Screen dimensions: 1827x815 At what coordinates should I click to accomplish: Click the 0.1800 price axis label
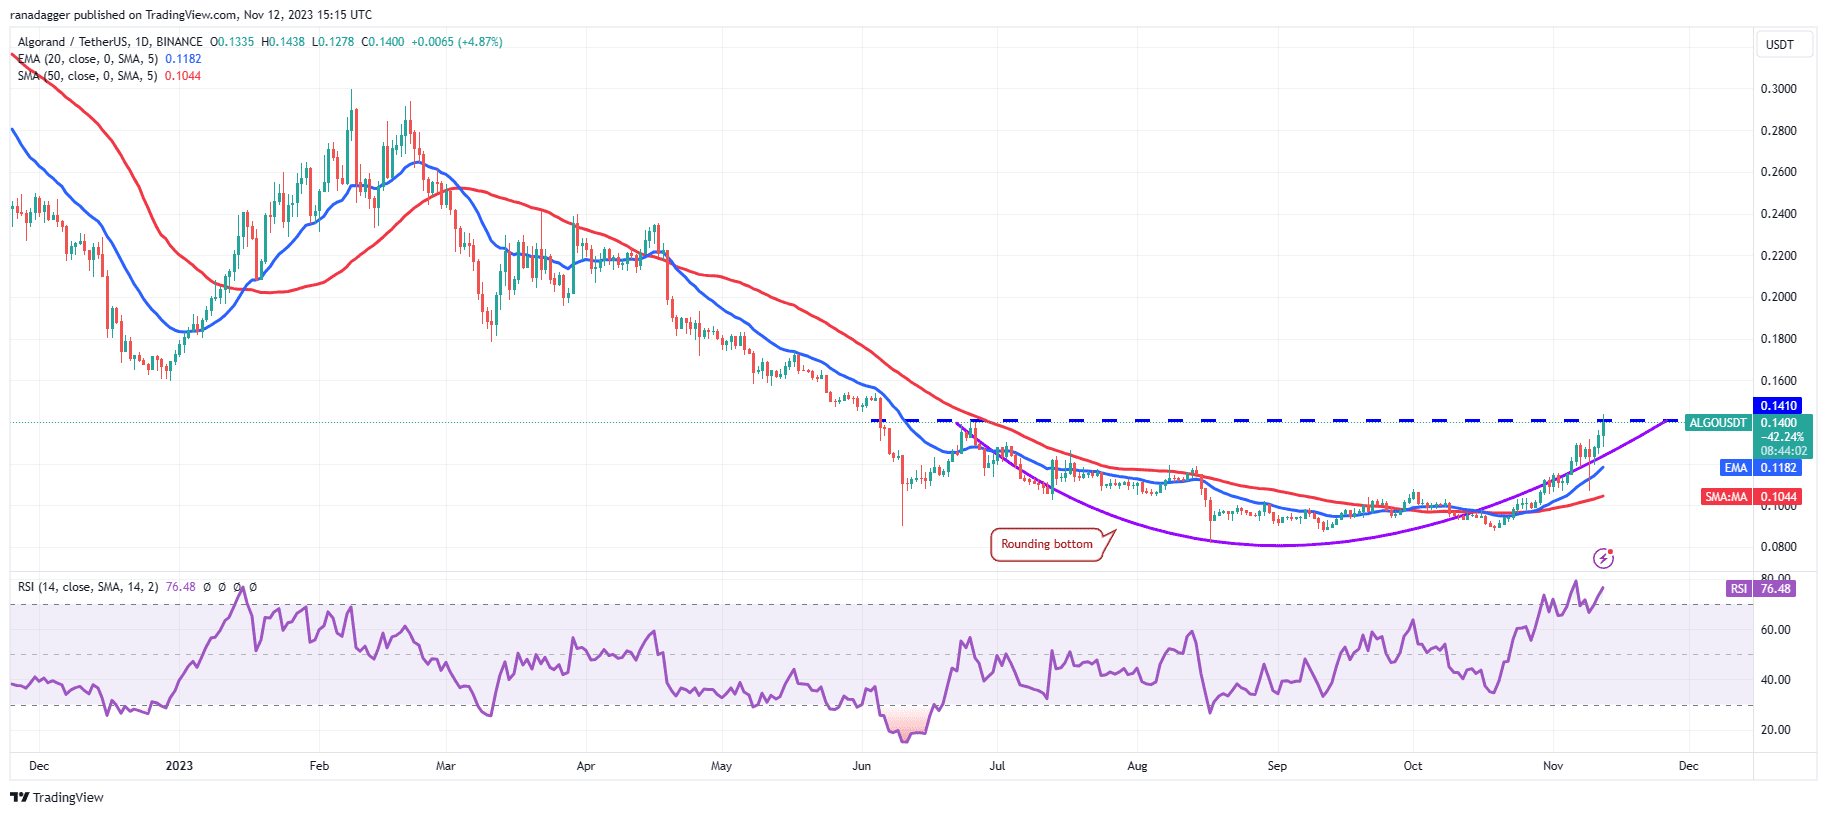click(x=1778, y=339)
